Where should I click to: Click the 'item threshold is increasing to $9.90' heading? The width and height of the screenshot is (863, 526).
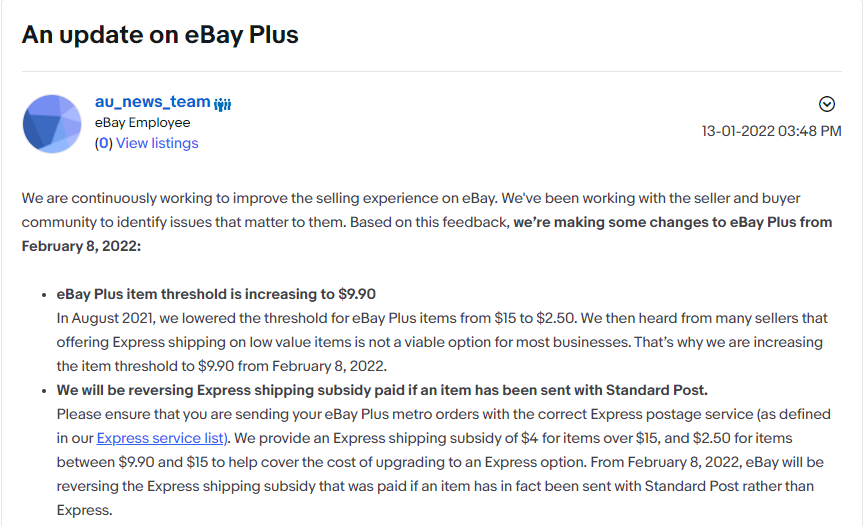click(216, 294)
